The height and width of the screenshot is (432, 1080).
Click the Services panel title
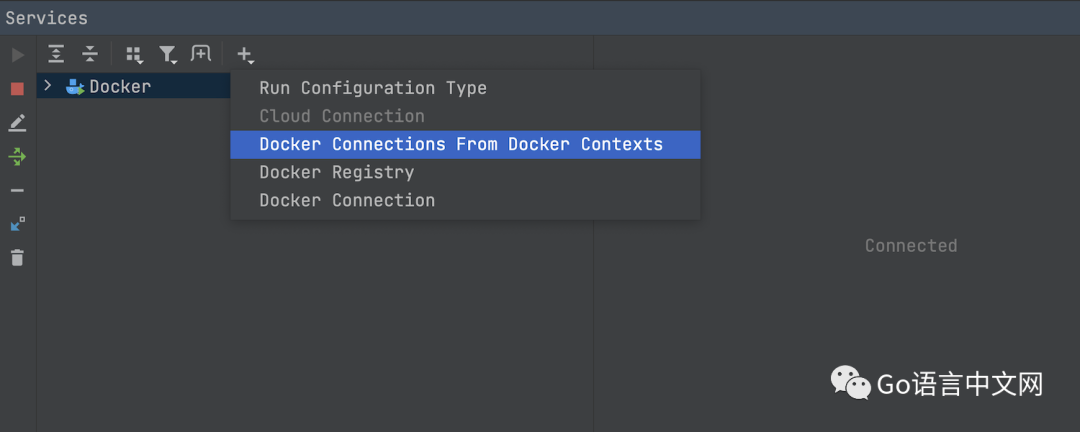pyautogui.click(x=46, y=18)
